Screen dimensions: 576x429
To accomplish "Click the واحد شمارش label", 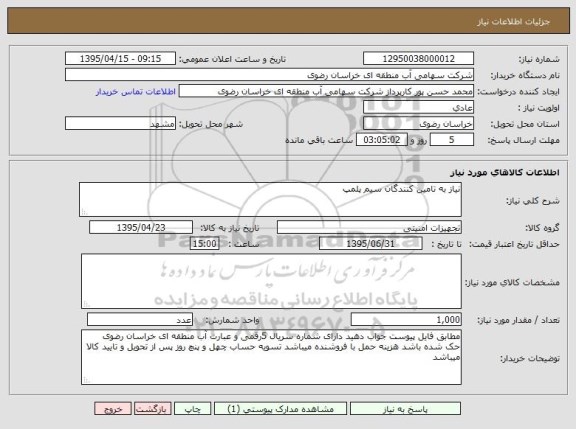I will pyautogui.click(x=232, y=321).
